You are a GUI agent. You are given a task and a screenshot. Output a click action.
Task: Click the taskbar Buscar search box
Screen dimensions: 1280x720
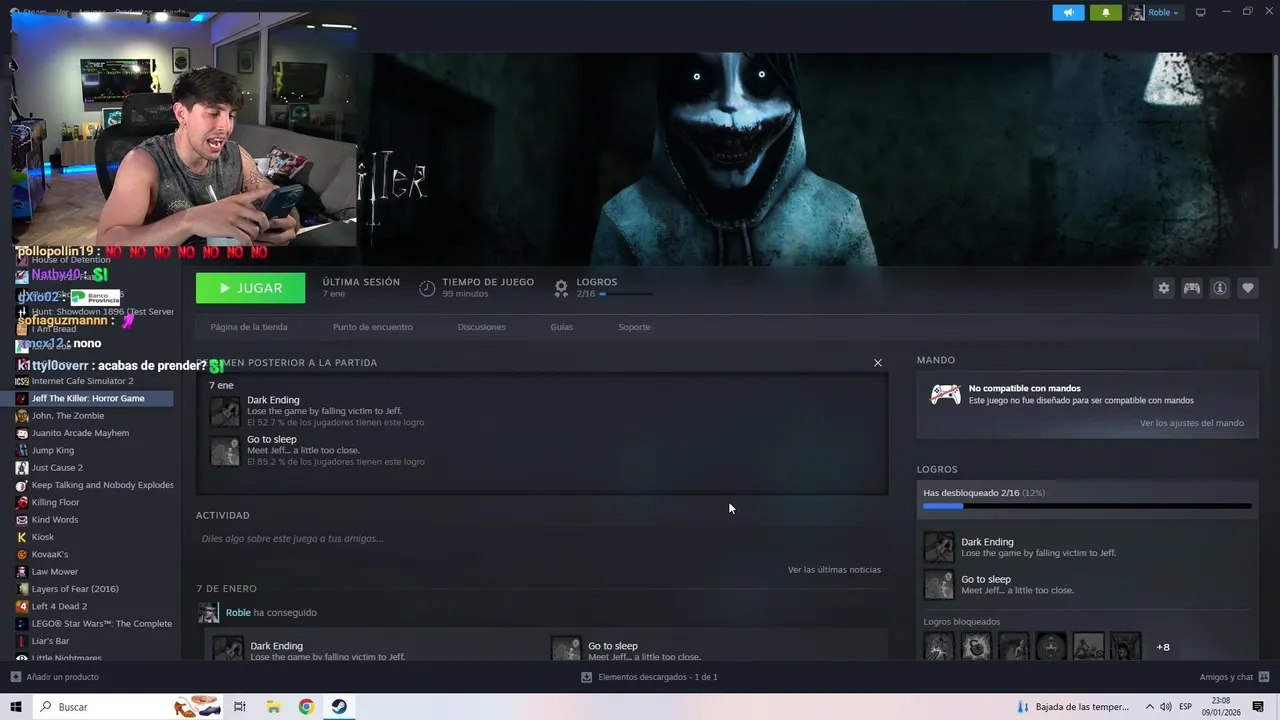(x=128, y=707)
